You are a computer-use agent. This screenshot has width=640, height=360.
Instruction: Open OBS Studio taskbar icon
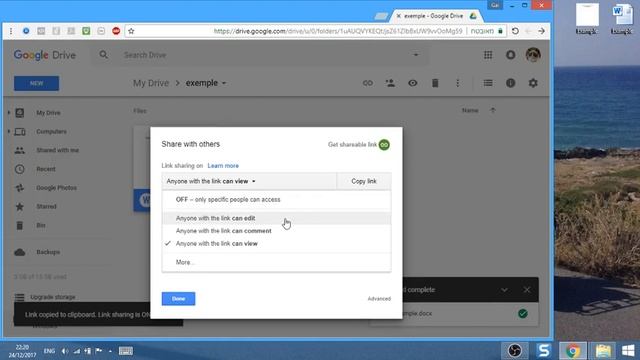[x=515, y=351]
